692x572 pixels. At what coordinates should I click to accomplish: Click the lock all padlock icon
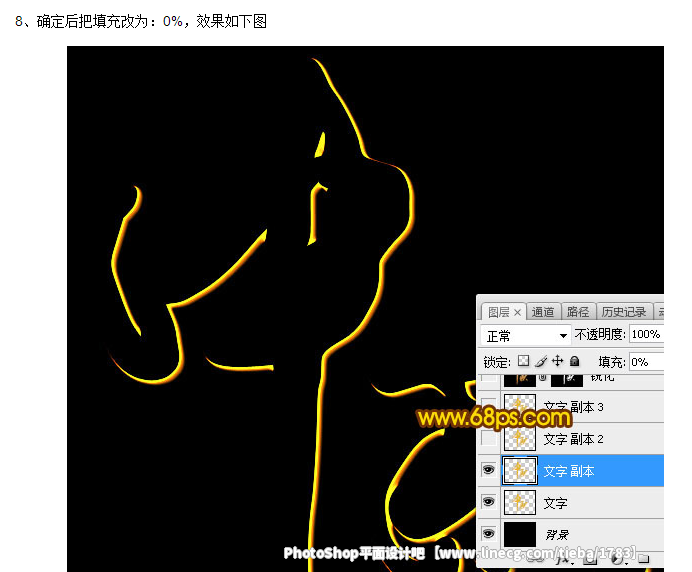pos(574,361)
